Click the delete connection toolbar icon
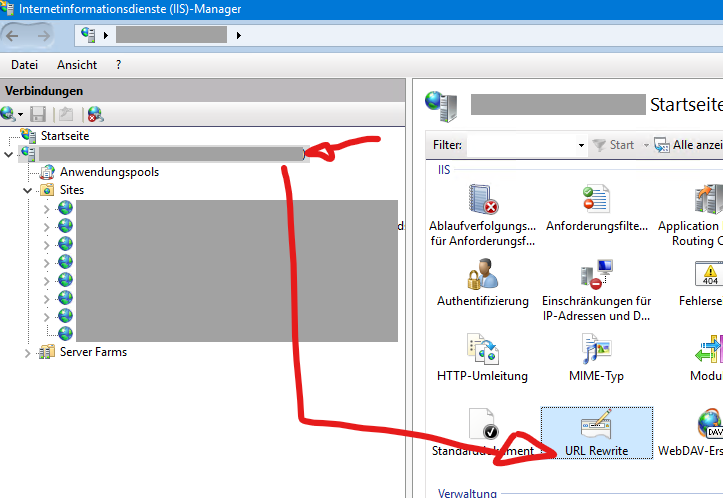Screen dimensions: 723x498 (x=95, y=114)
